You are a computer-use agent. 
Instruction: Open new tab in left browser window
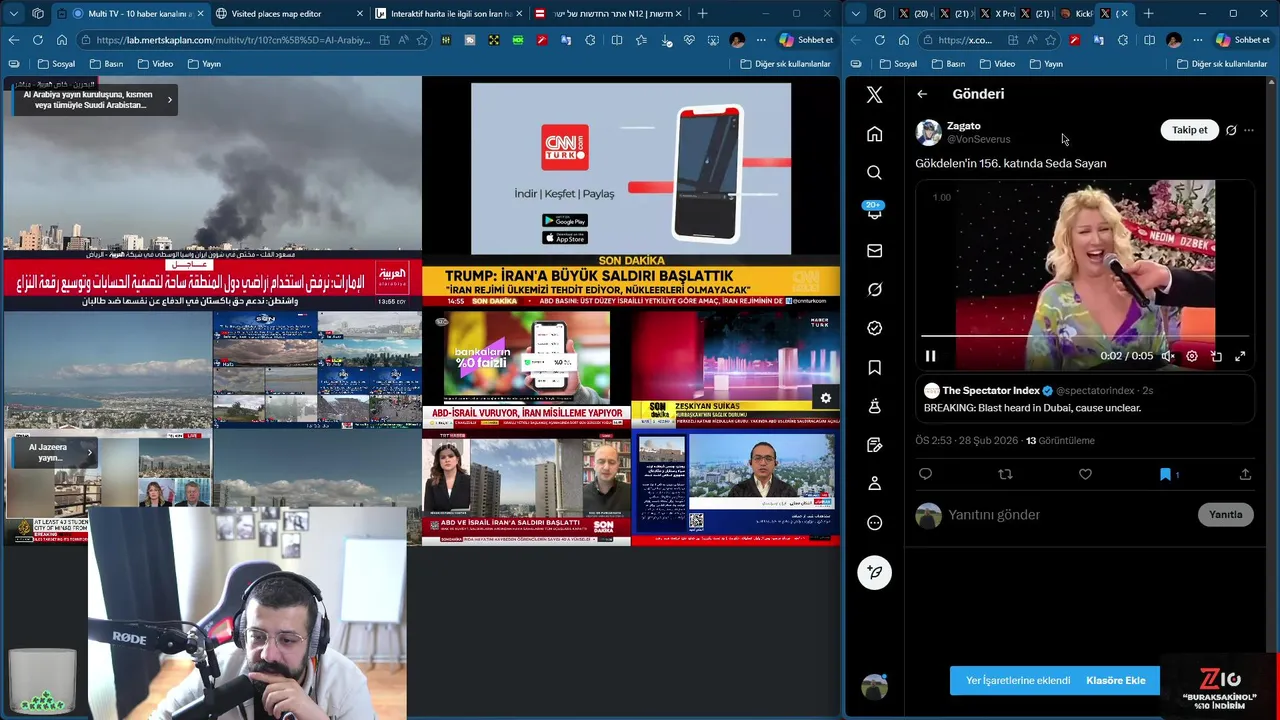(702, 14)
